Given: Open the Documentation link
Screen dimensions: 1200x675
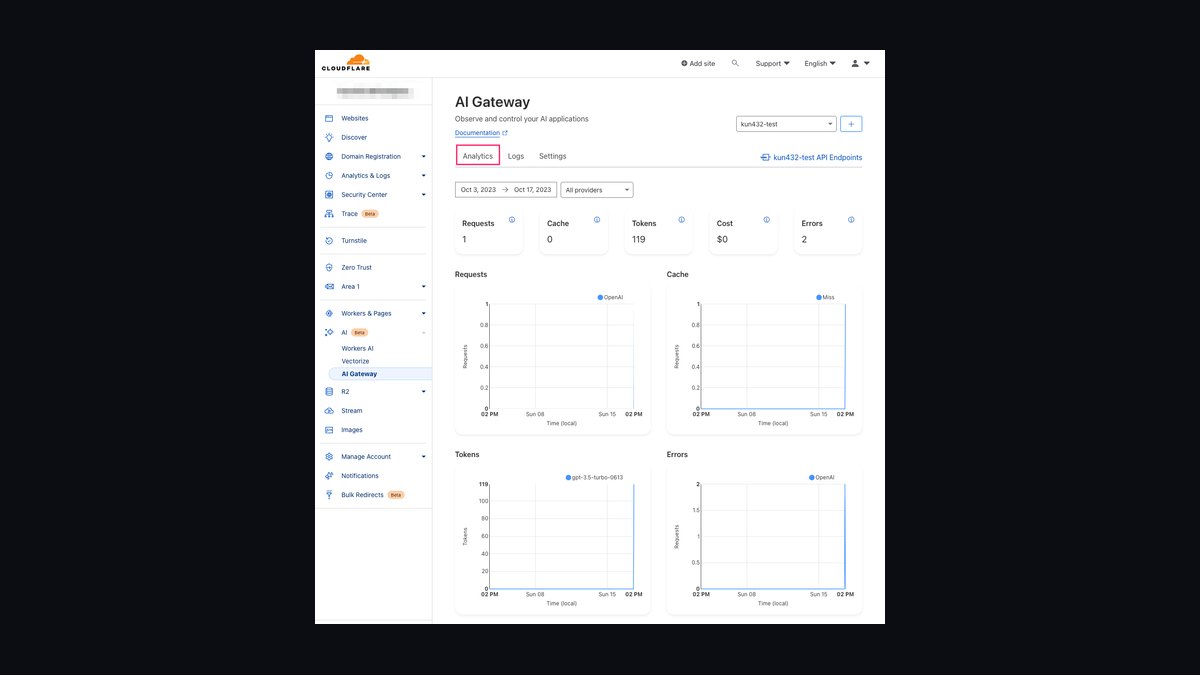Looking at the screenshot, I should pos(481,133).
